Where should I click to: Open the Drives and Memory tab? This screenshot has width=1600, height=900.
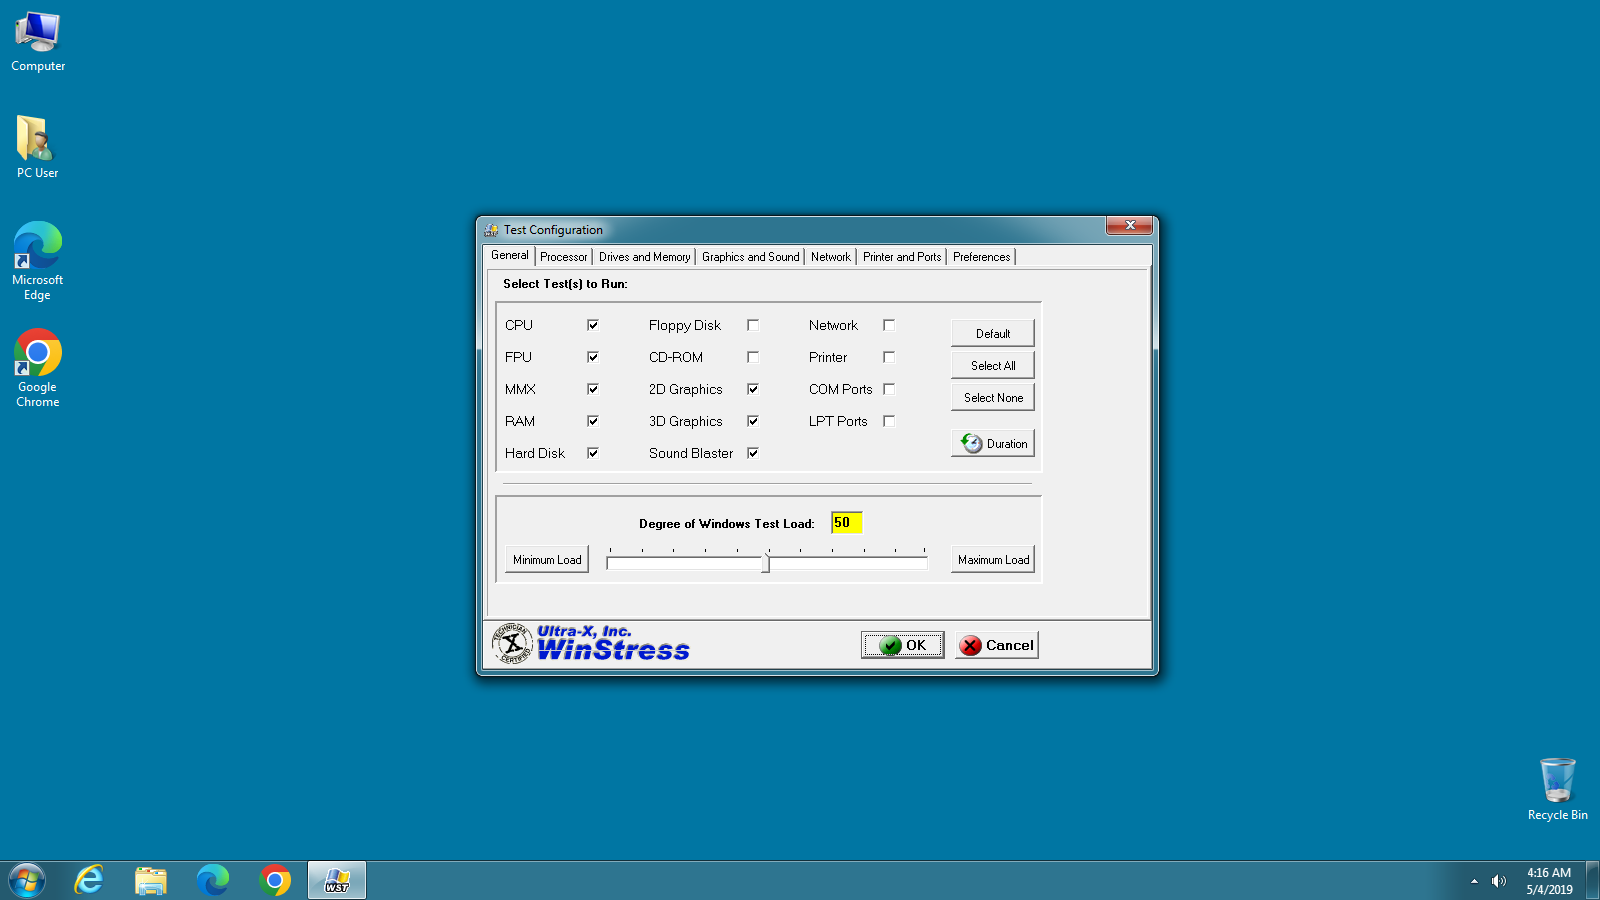click(x=644, y=257)
